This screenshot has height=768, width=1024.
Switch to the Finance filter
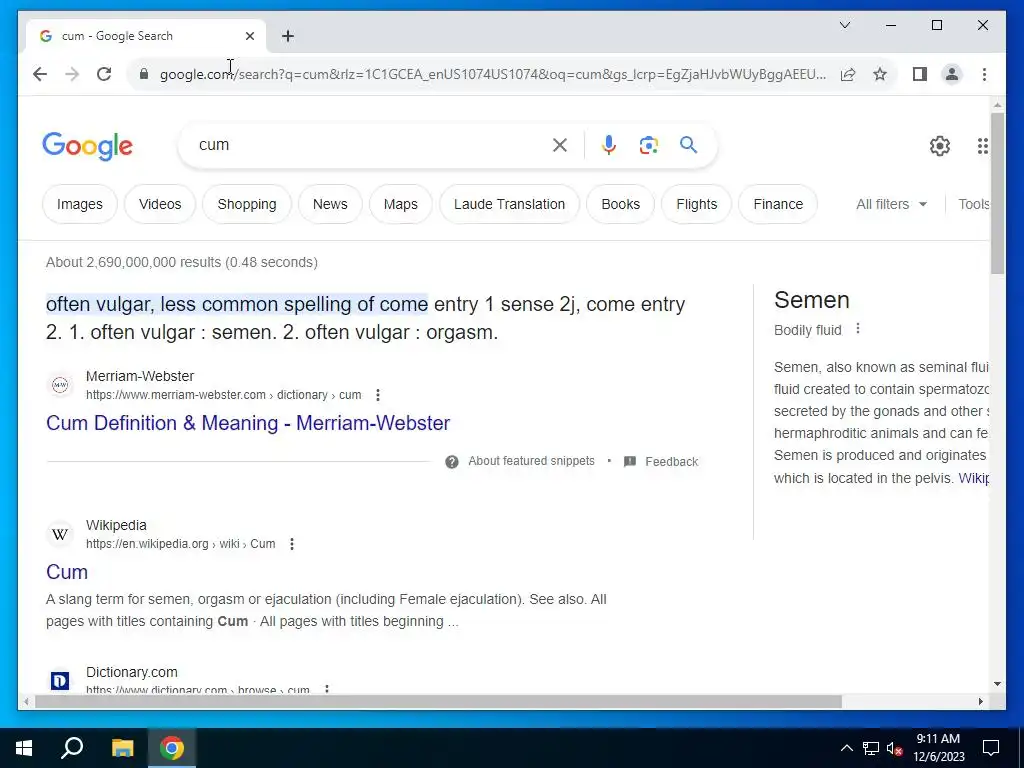(778, 204)
